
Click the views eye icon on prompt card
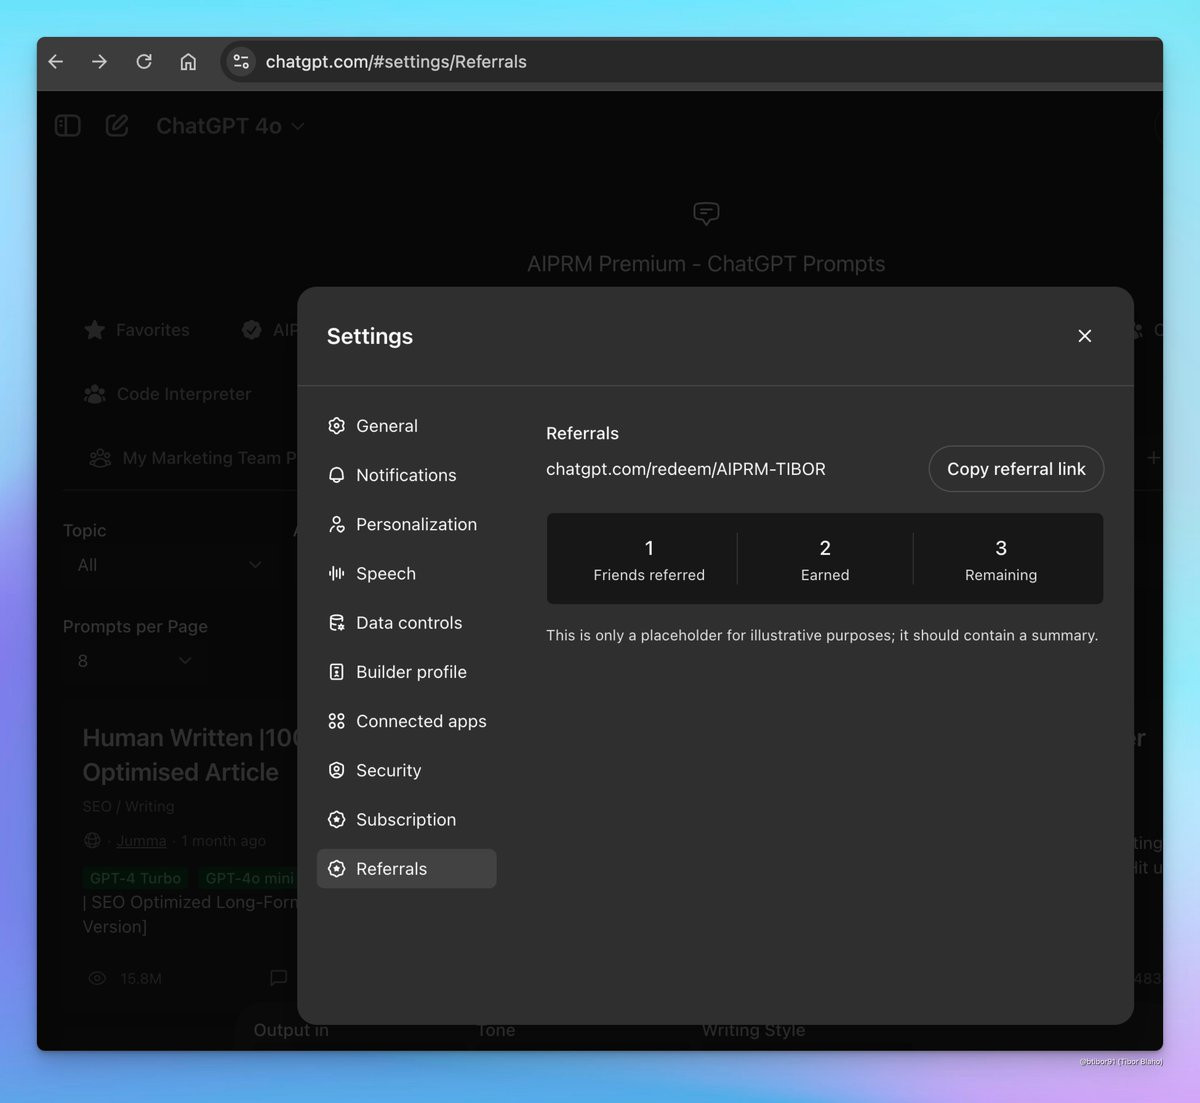point(97,978)
